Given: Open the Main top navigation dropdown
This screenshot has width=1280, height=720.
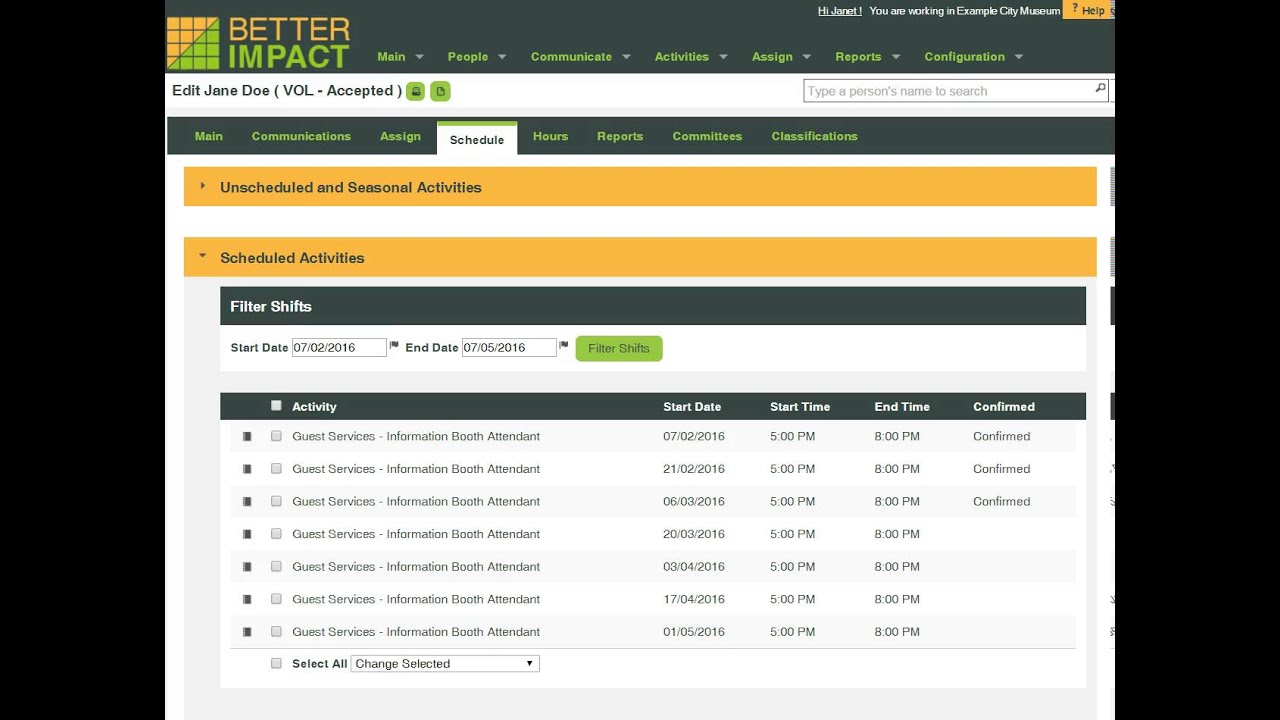Looking at the screenshot, I should tap(400, 57).
